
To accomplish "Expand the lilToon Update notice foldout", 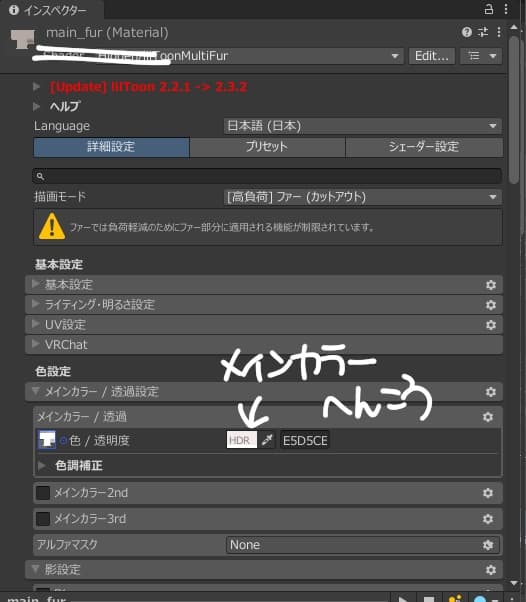I will (36, 87).
